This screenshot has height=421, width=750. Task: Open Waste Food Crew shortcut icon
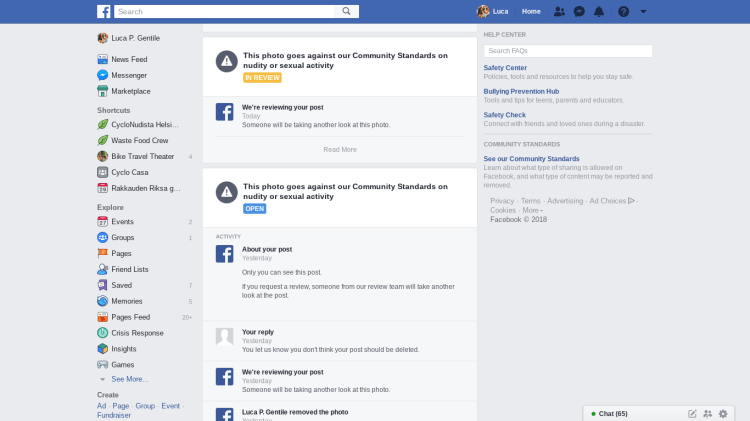[x=102, y=140]
